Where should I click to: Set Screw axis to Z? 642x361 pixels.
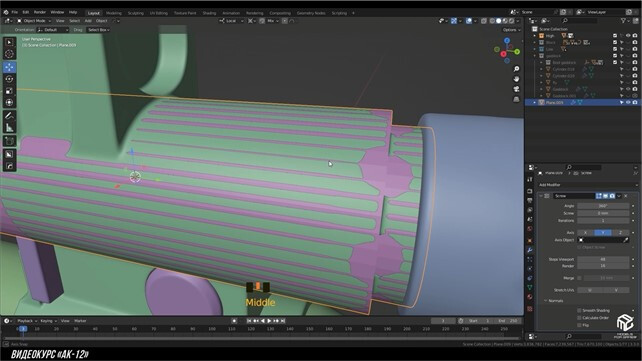pyautogui.click(x=620, y=232)
